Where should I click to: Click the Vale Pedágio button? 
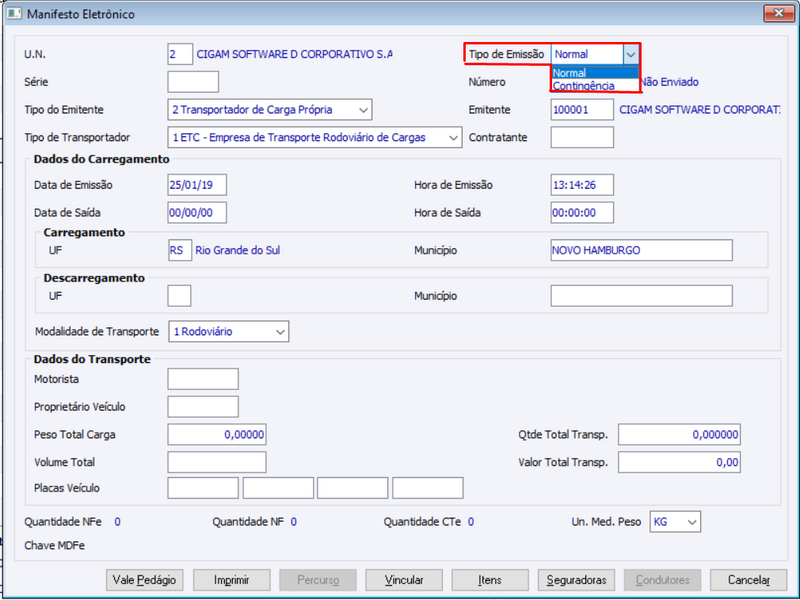click(144, 580)
